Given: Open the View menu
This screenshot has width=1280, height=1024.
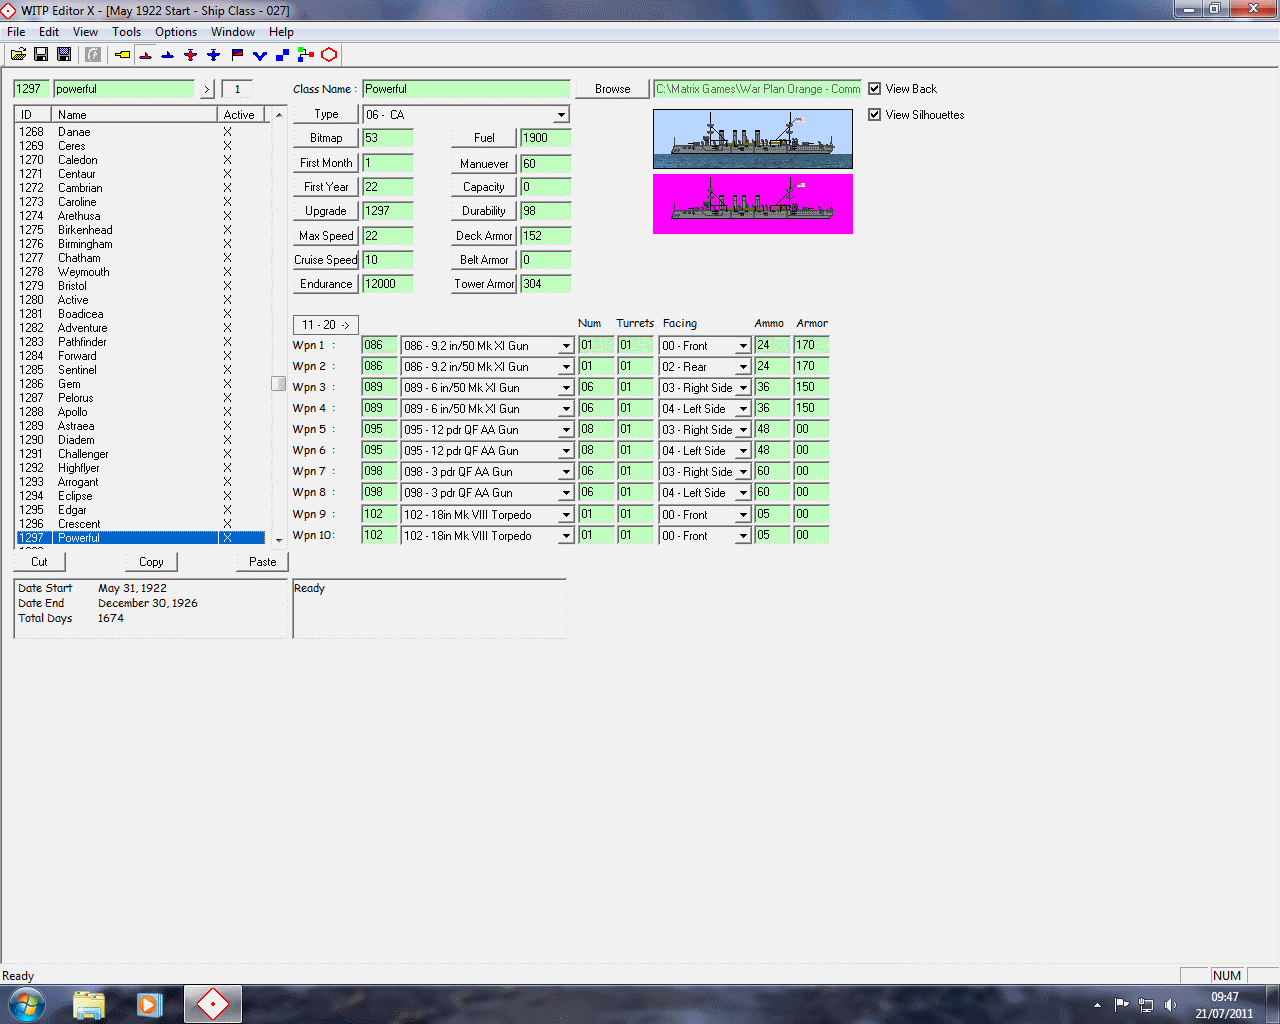Looking at the screenshot, I should 85,32.
